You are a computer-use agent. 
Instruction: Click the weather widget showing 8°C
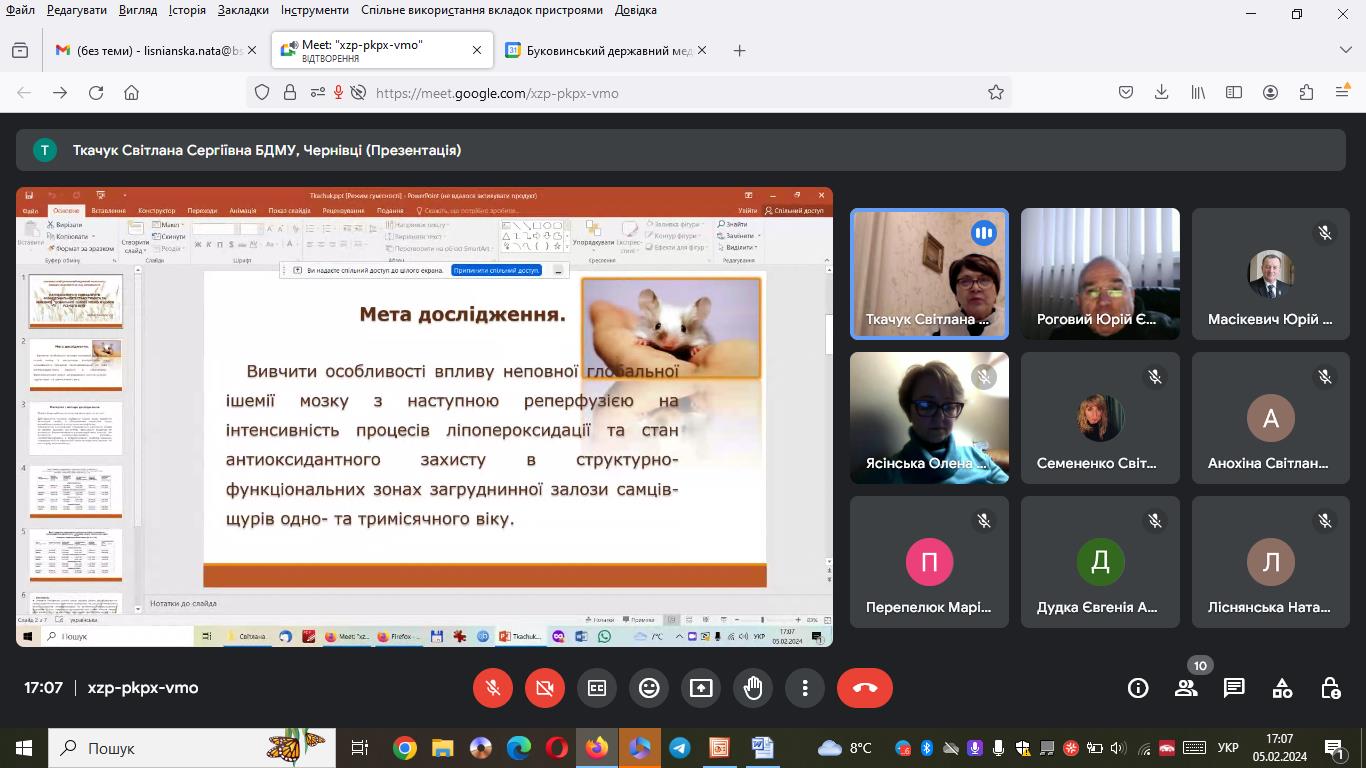click(845, 748)
